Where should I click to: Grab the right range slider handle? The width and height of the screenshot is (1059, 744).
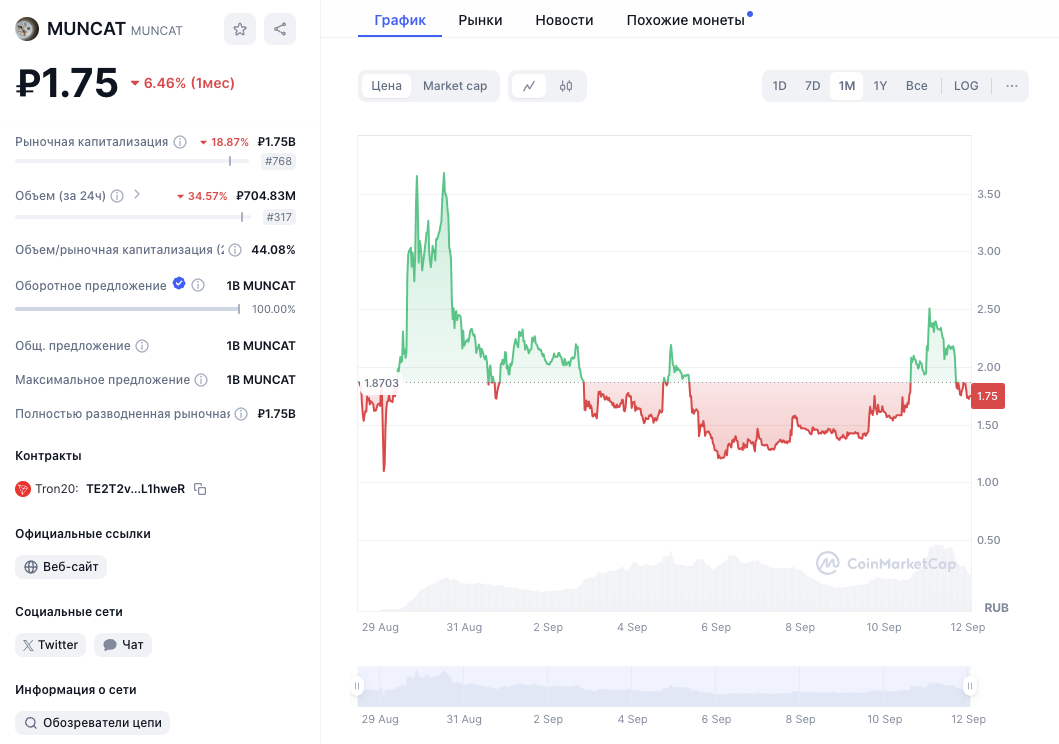[969, 686]
